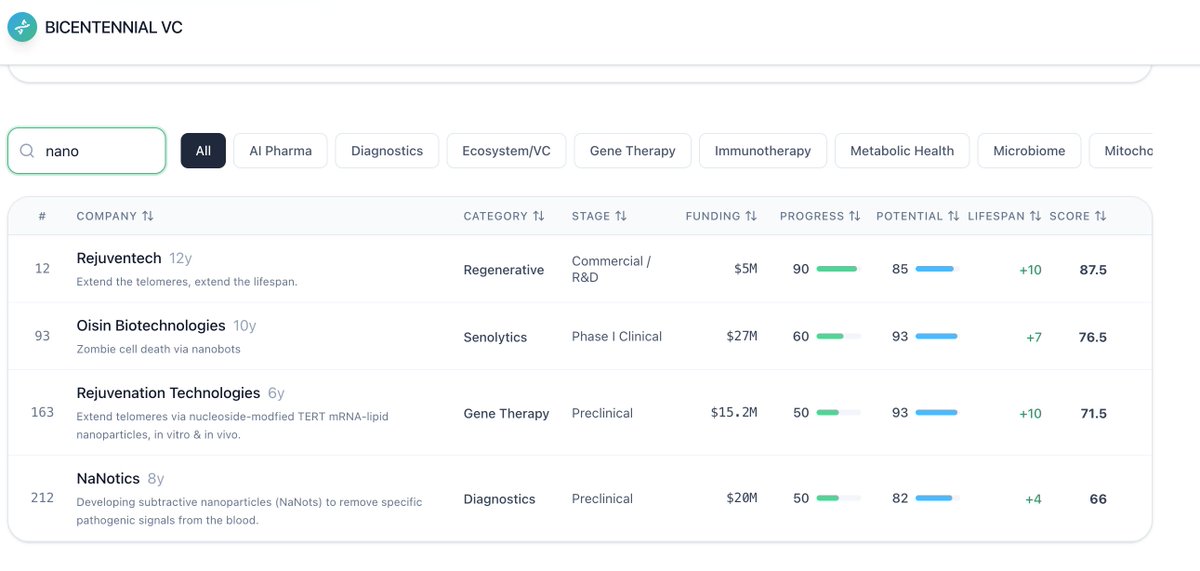Filter by Diagnostics category chip
The height and width of the screenshot is (571, 1200).
coord(387,151)
